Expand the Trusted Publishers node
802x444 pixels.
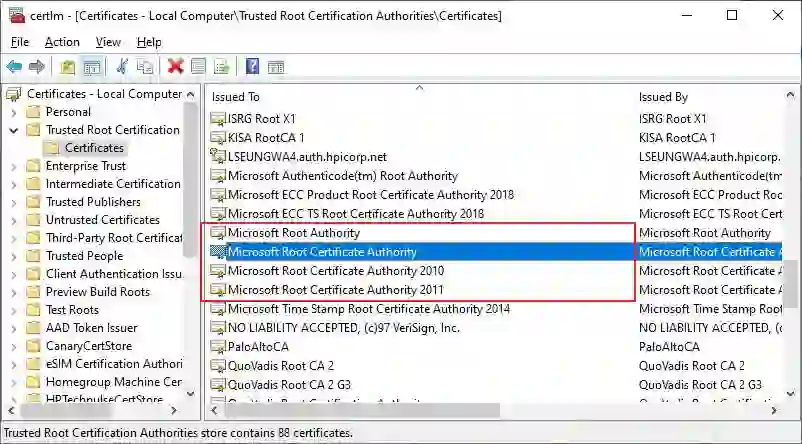click(x=14, y=203)
